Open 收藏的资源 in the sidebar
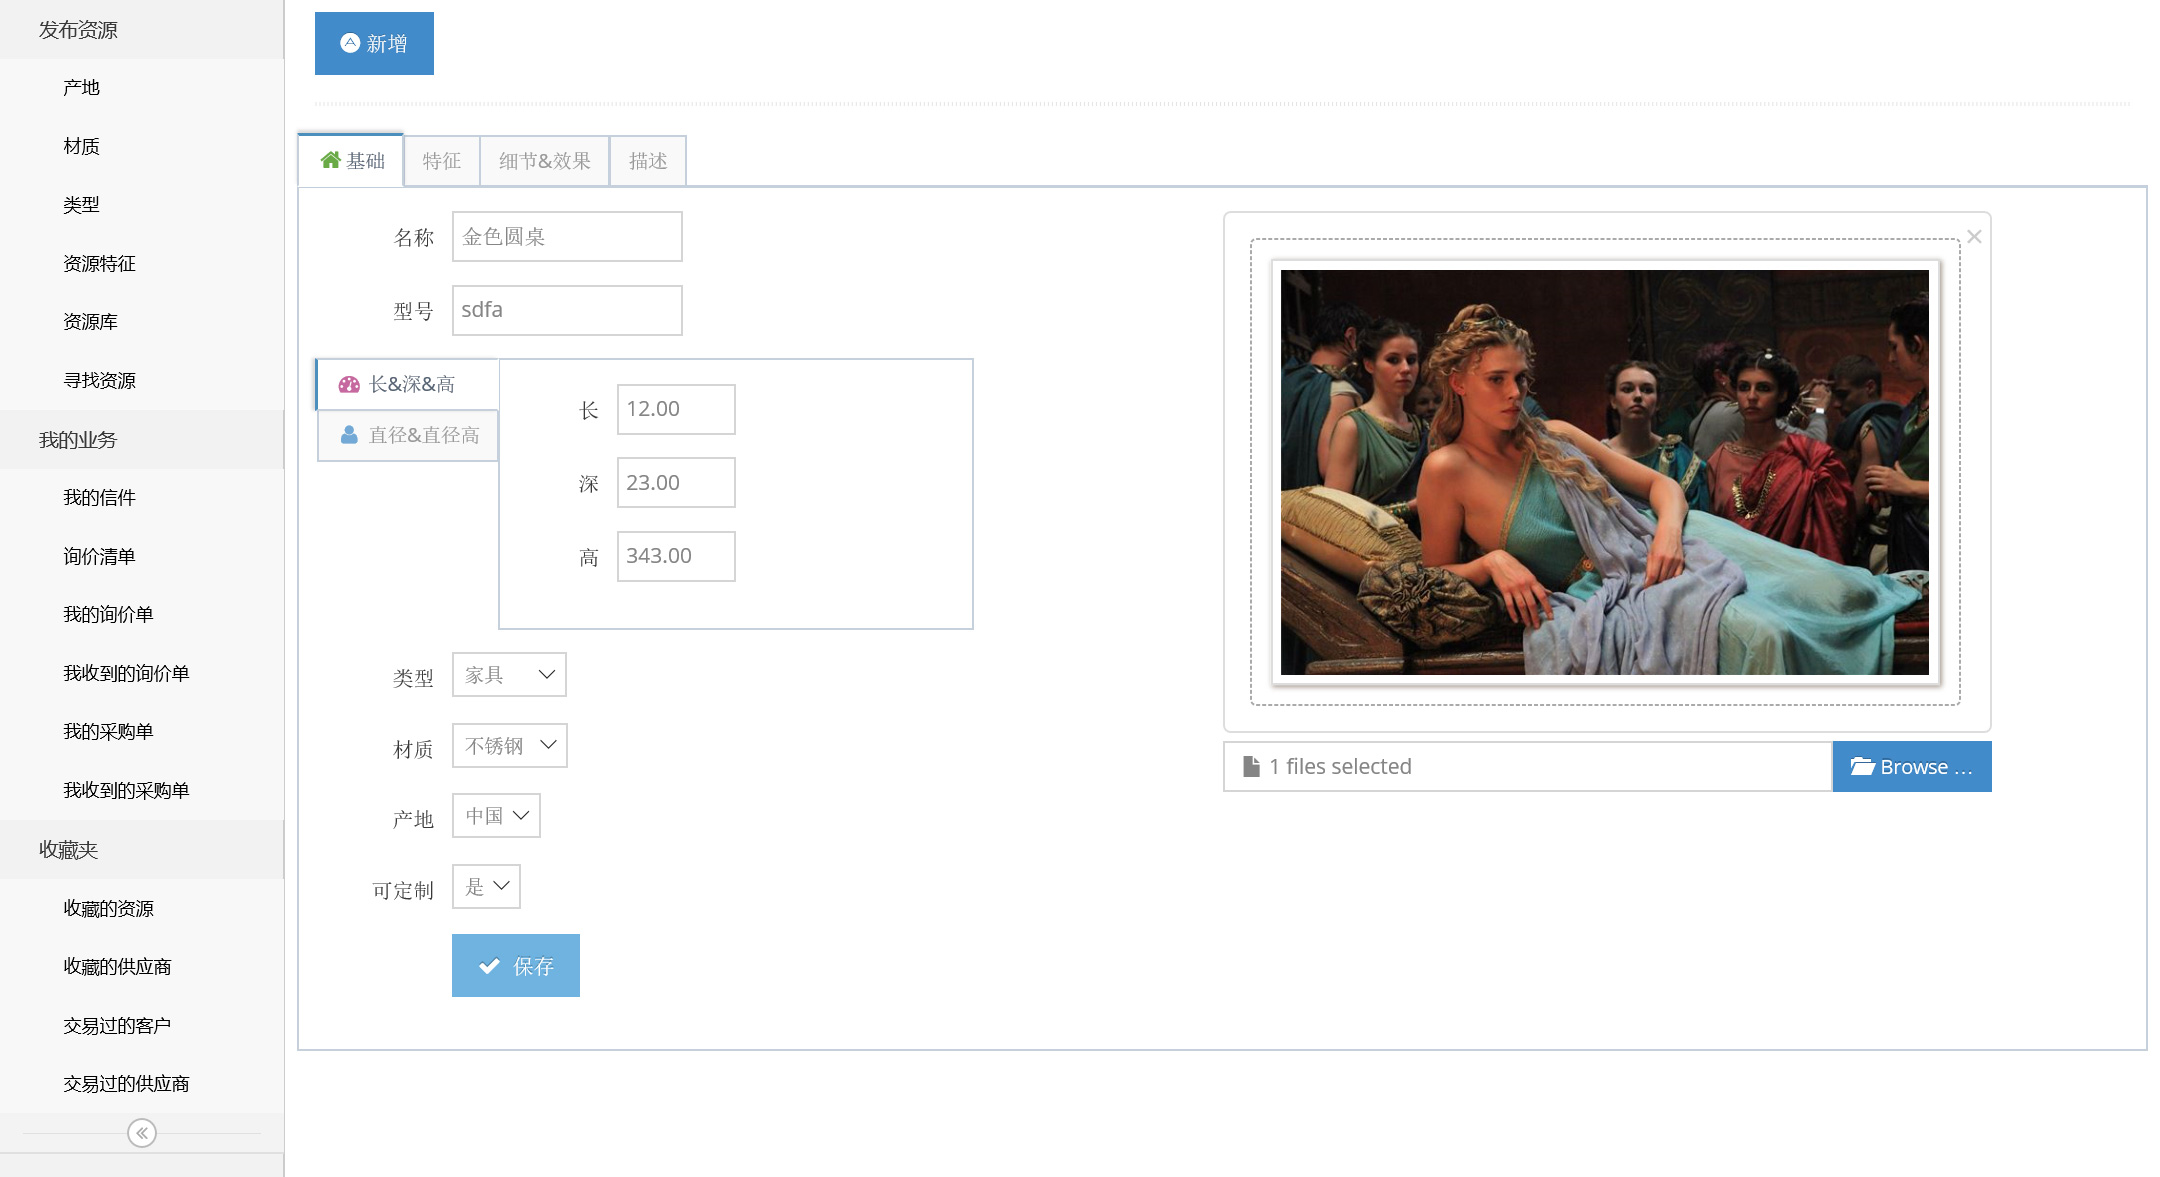2160x1177 pixels. (x=142, y=908)
